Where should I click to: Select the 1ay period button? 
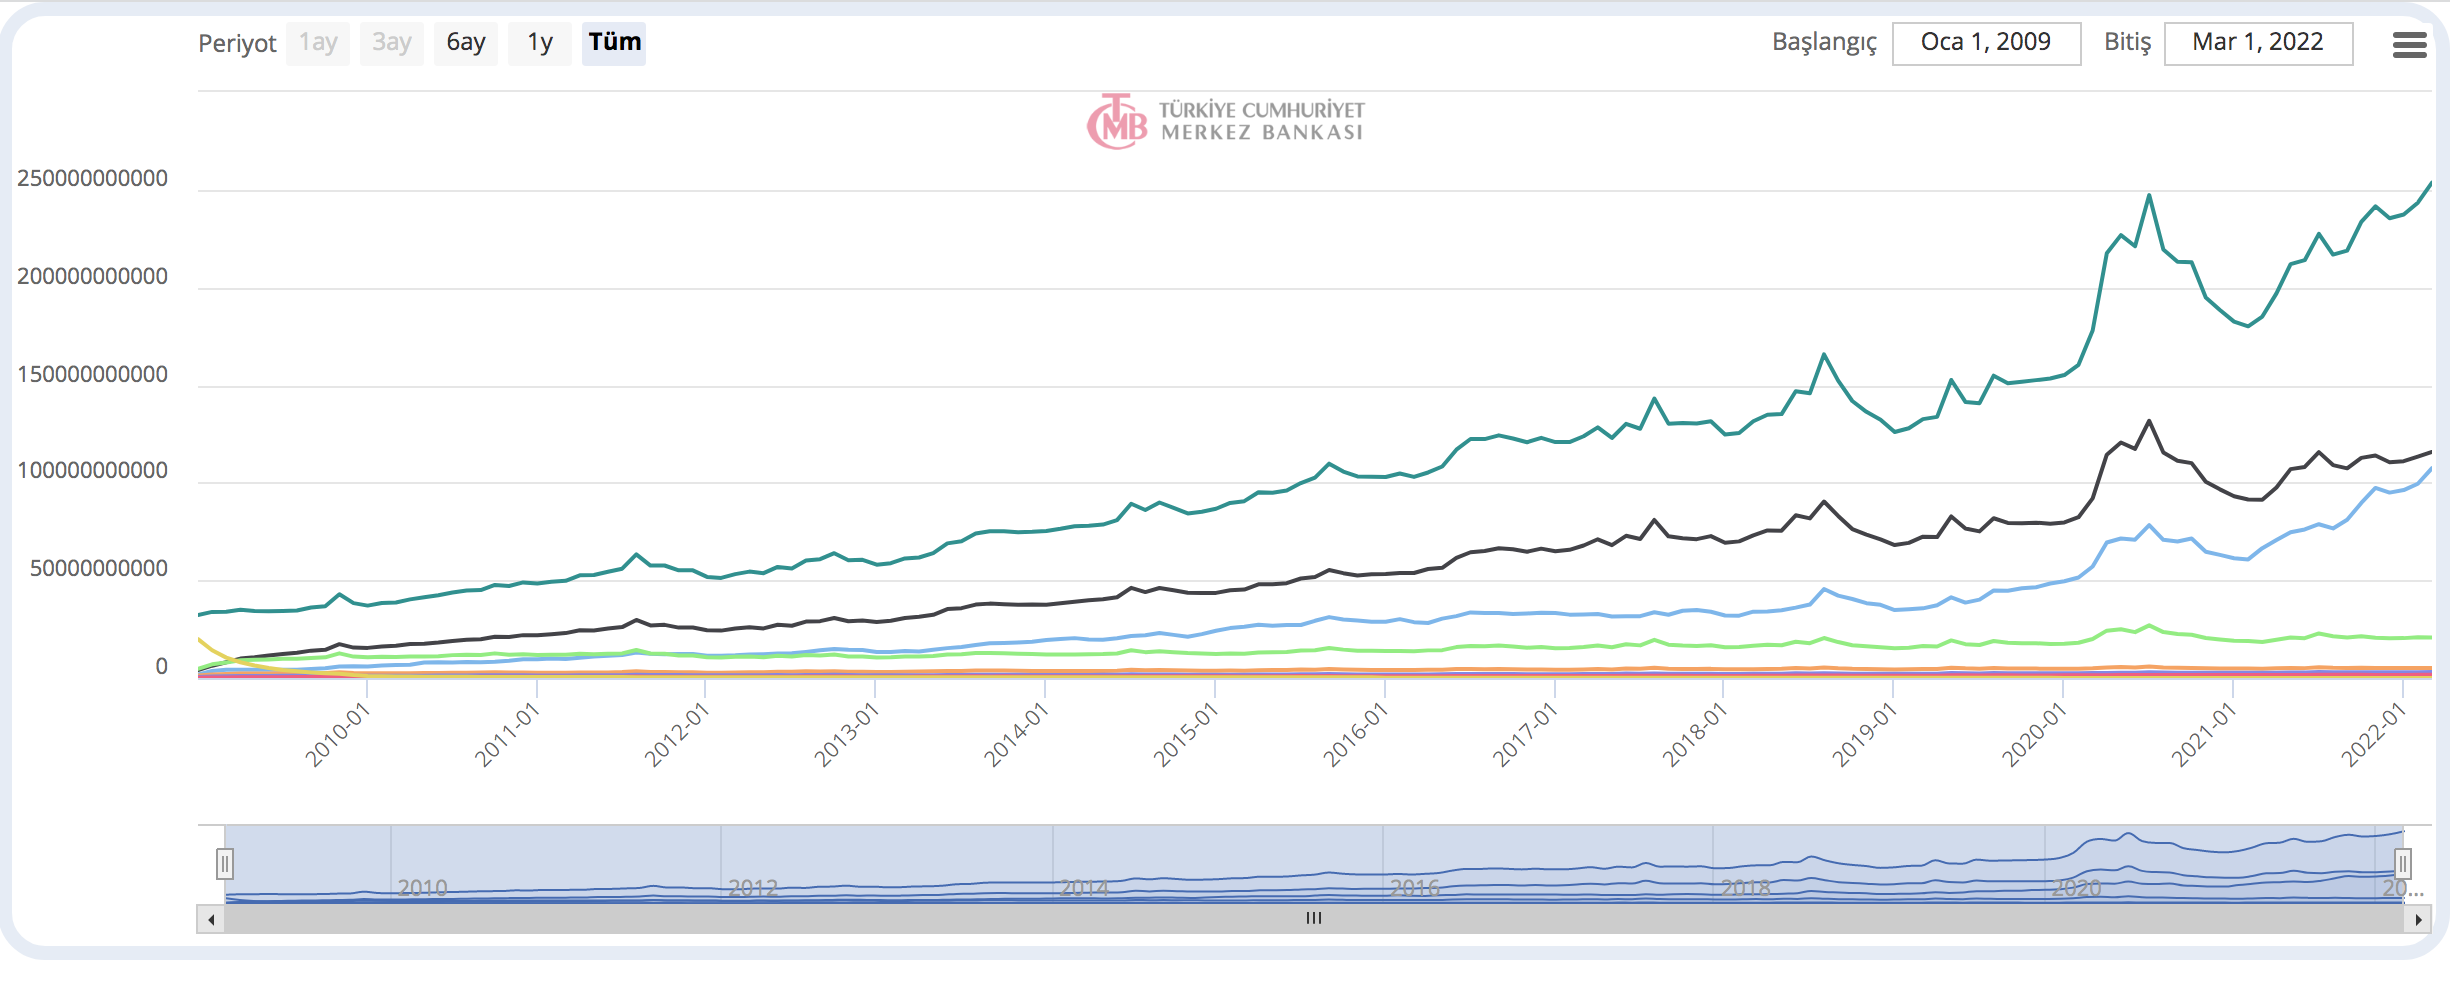[318, 43]
